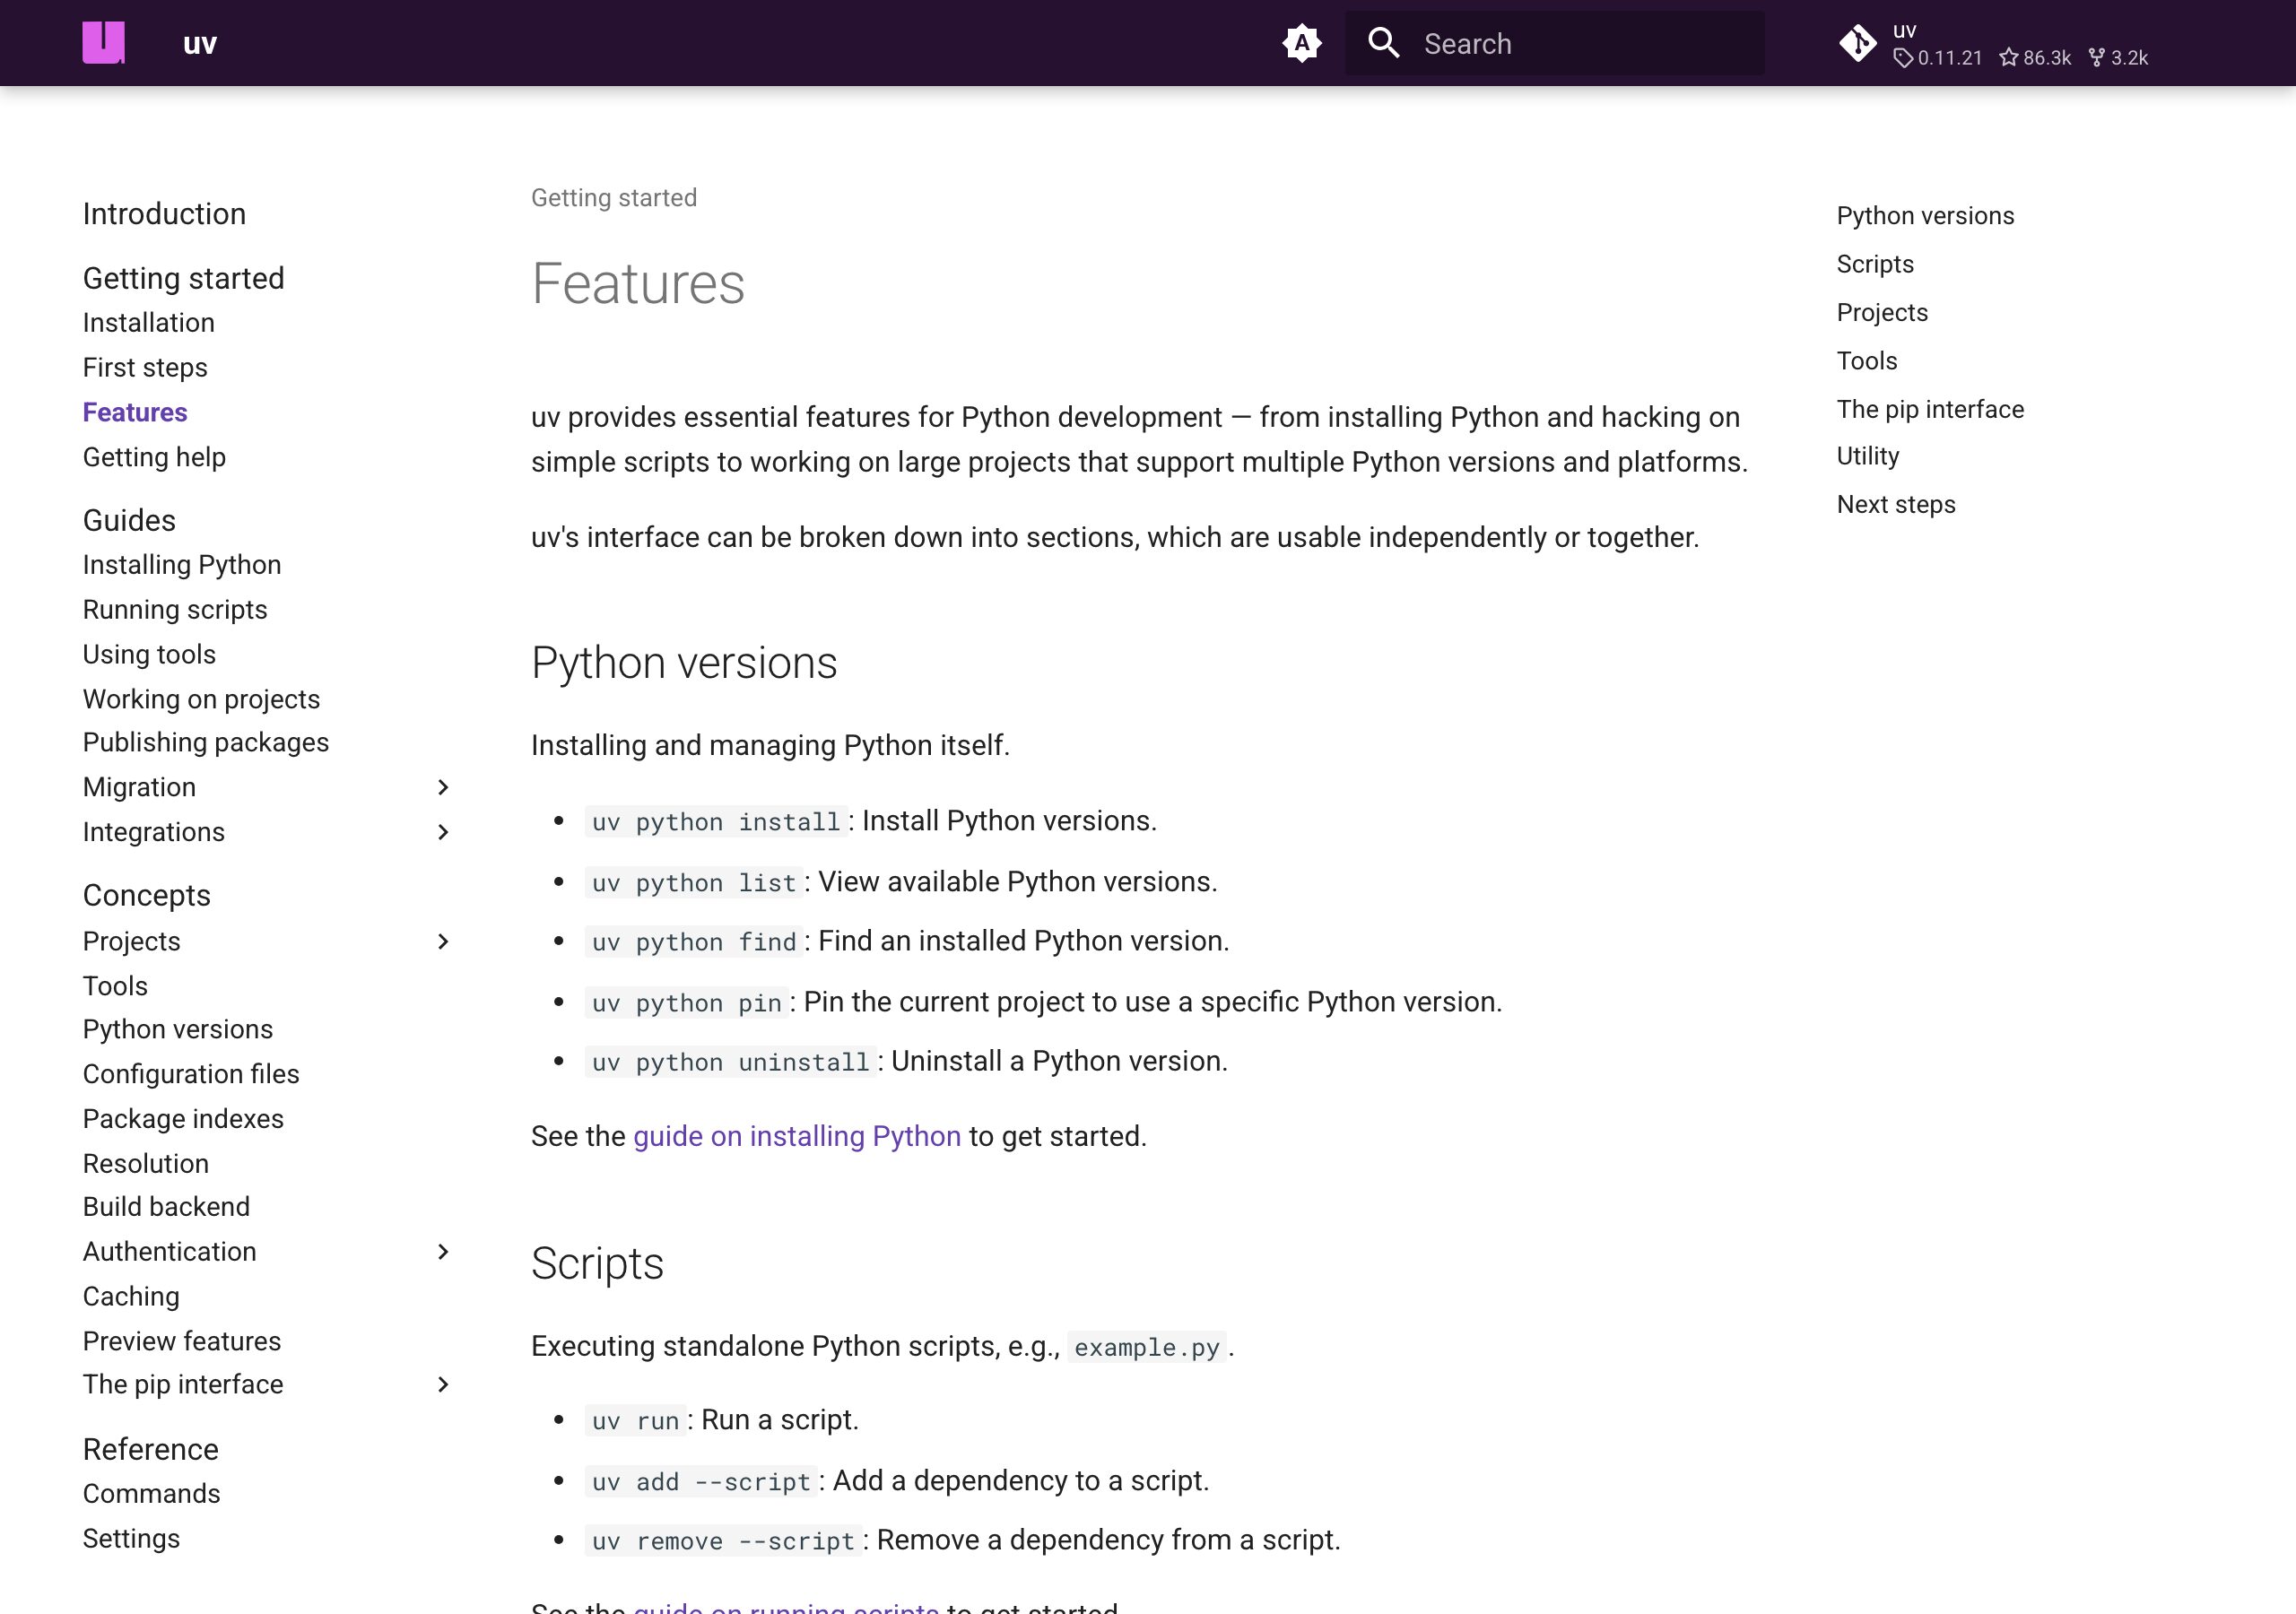The image size is (2296, 1614).
Task: Open Package indexes page
Action: (183, 1120)
